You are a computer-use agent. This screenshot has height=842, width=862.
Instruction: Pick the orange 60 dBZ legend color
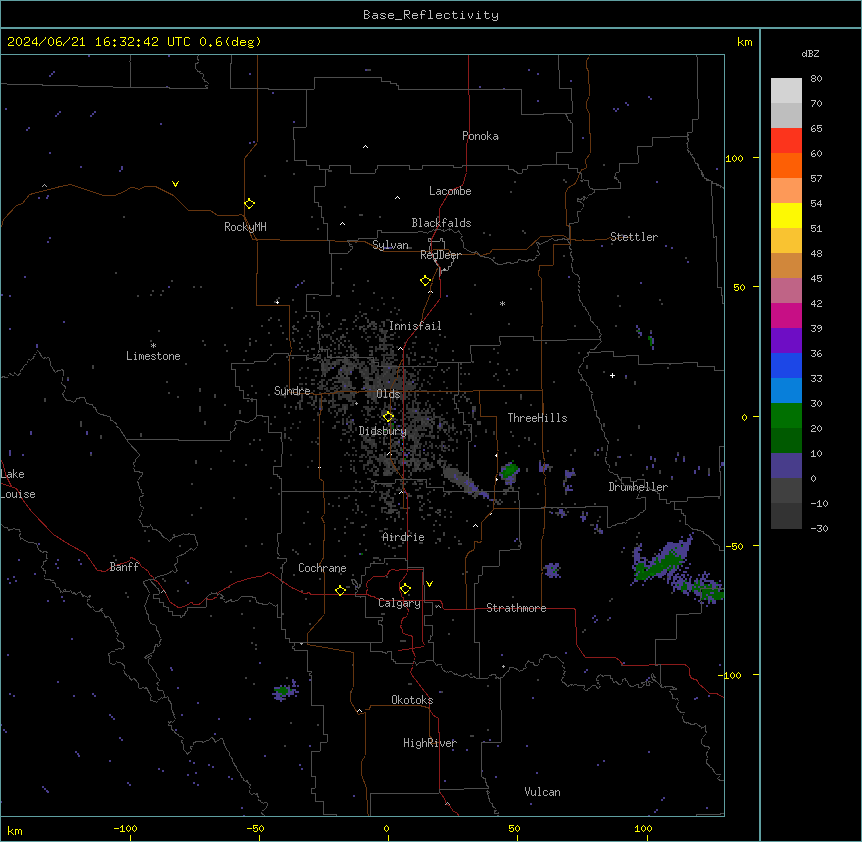point(786,165)
